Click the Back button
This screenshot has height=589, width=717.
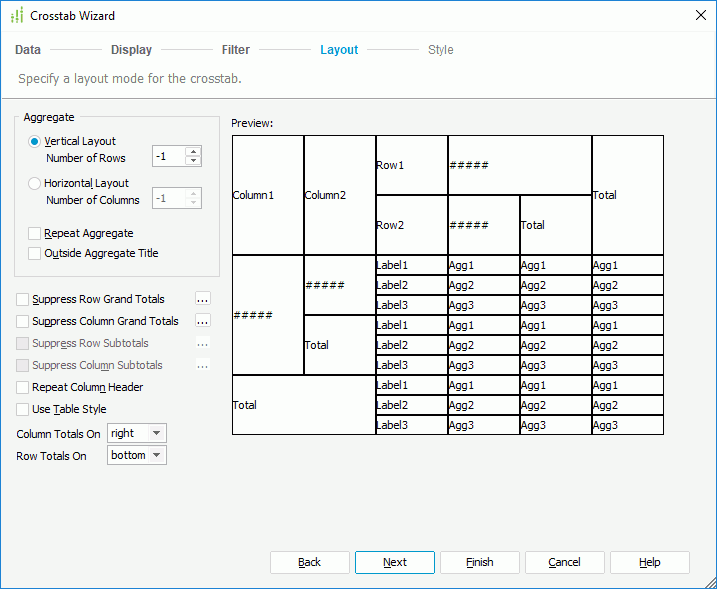(x=310, y=562)
